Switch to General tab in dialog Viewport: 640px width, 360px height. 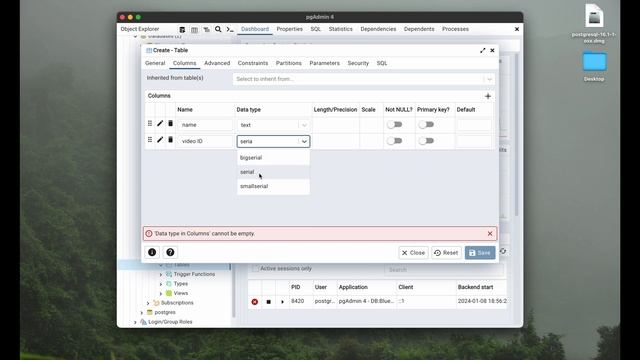(x=155, y=63)
